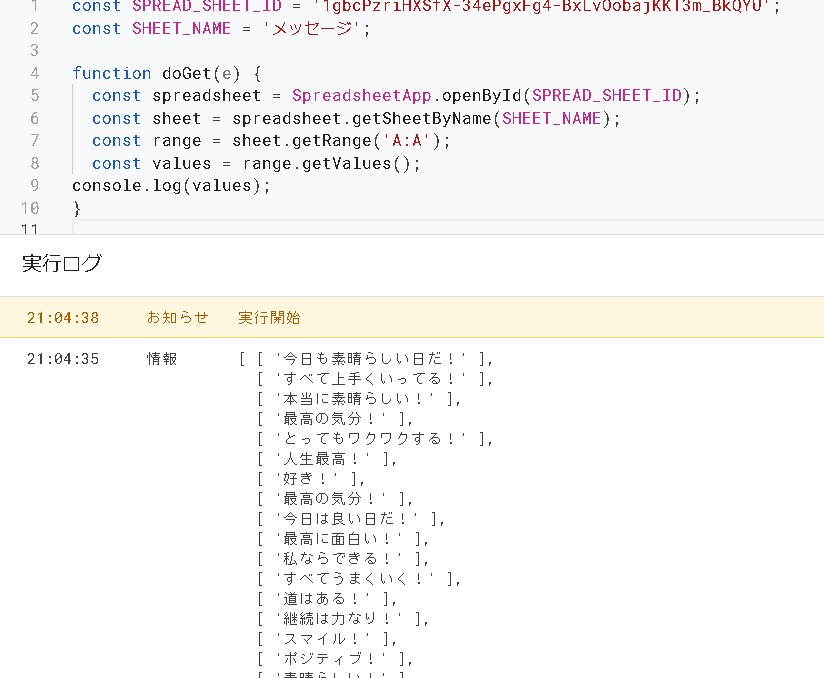Click the '人生最高！' log output entry
Viewport: 824px width, 678px height.
327,459
